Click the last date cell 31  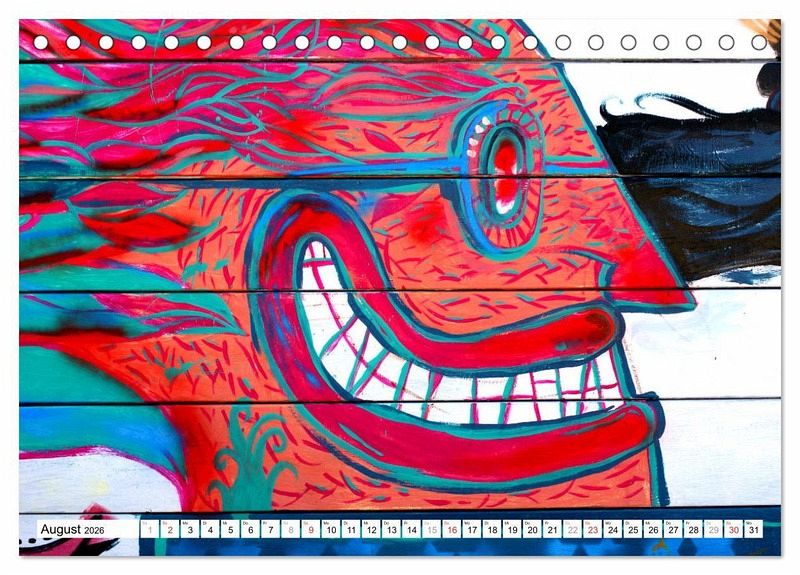coord(754,529)
